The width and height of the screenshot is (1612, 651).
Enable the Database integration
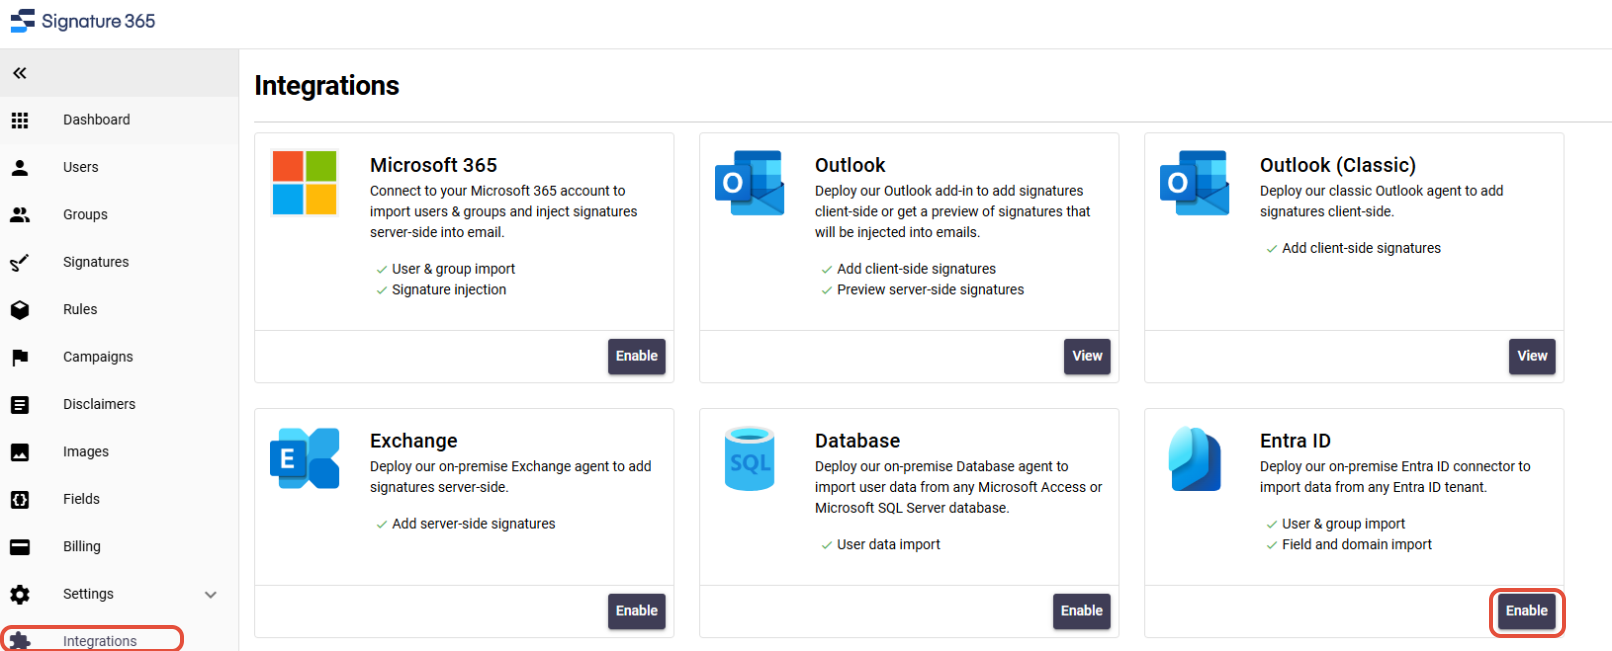[1082, 611]
